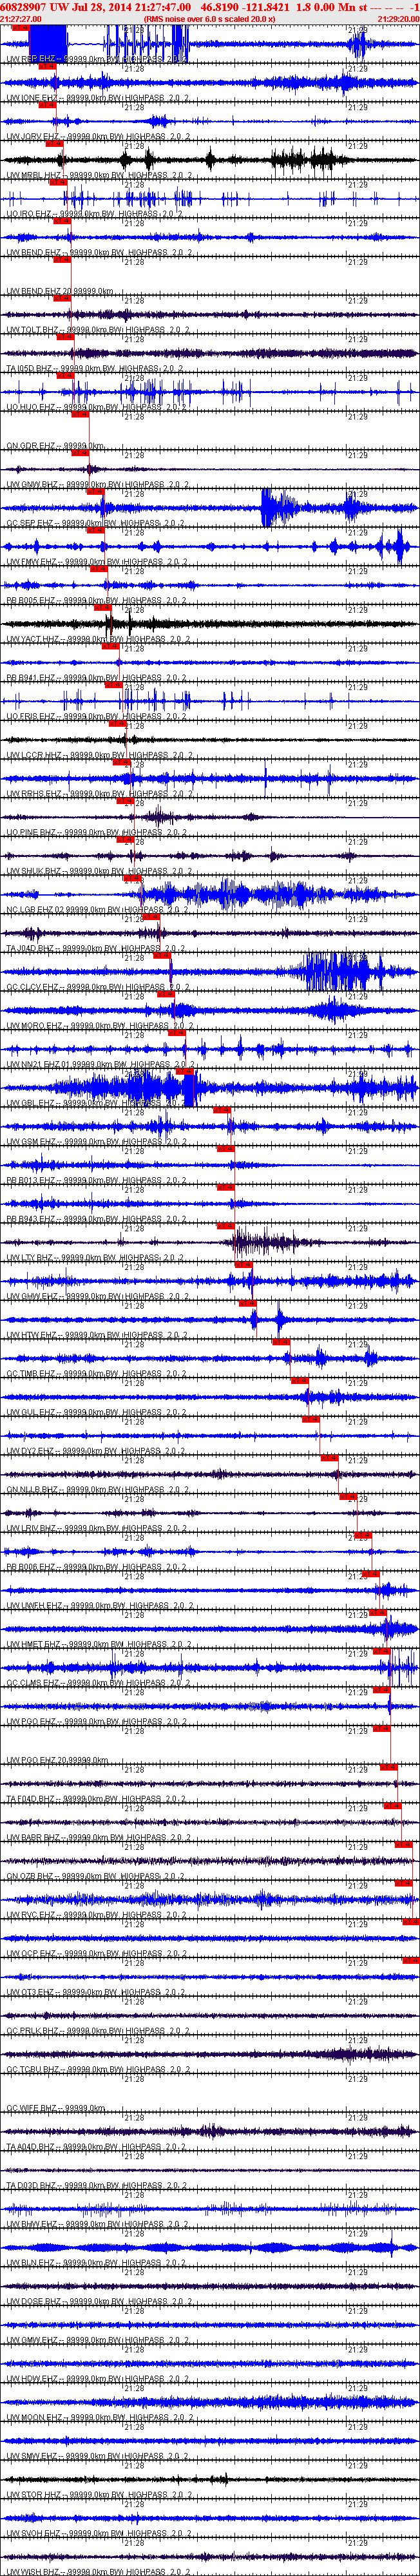The height and width of the screenshot is (2576, 420).
Task: Click the event ID 60828907 in header
Action: click(x=21, y=7)
